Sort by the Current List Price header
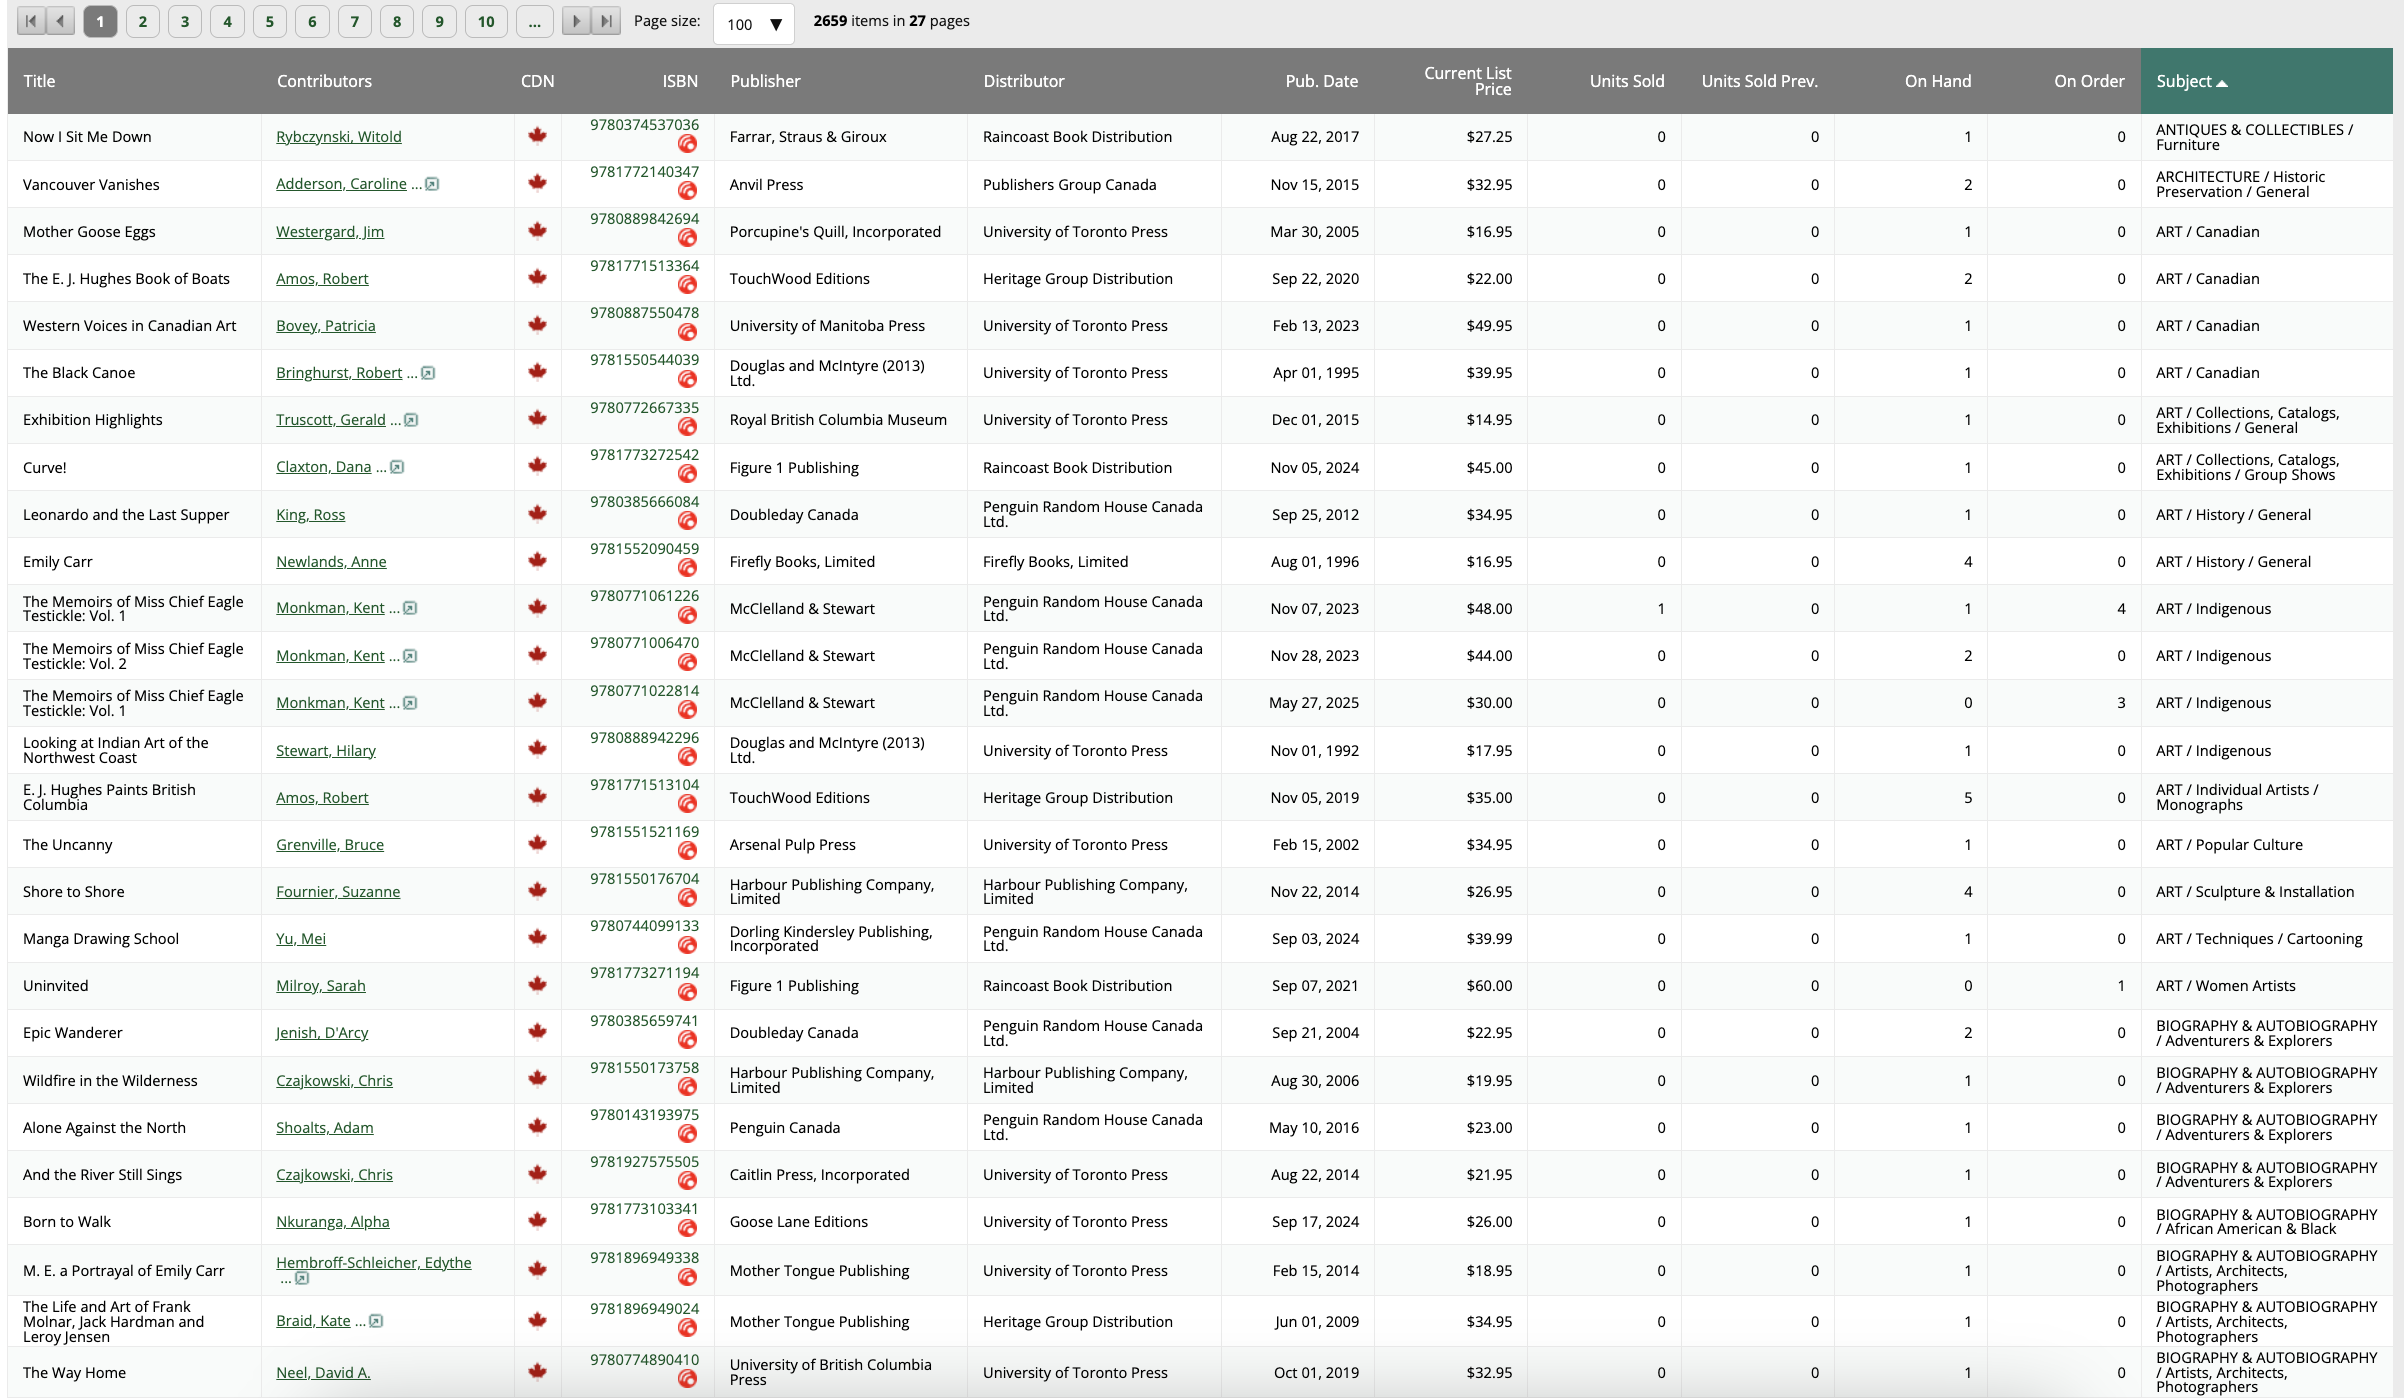Image resolution: width=2404 pixels, height=1398 pixels. pos(1468,81)
